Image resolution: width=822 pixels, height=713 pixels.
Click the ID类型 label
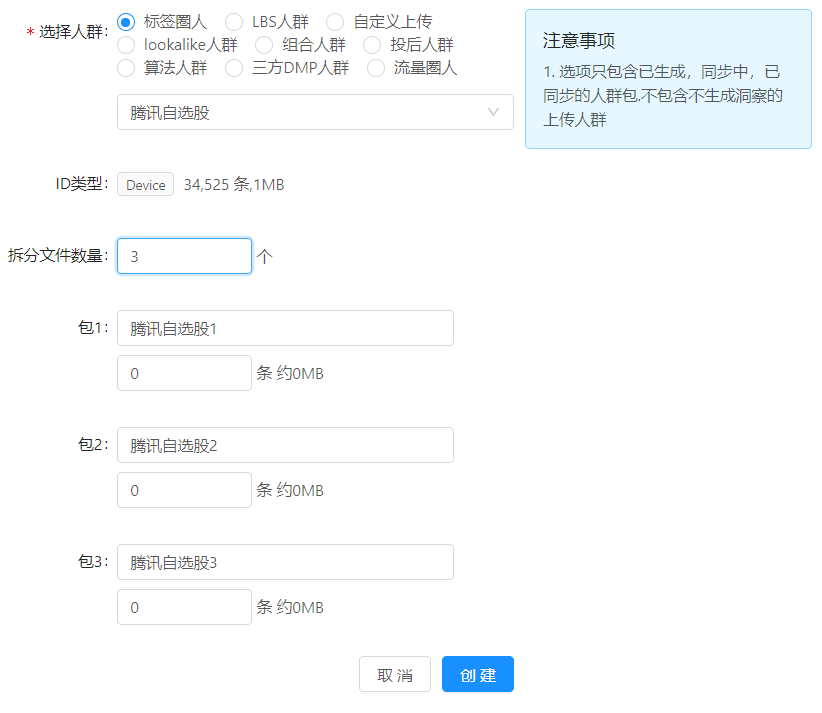click(x=82, y=184)
